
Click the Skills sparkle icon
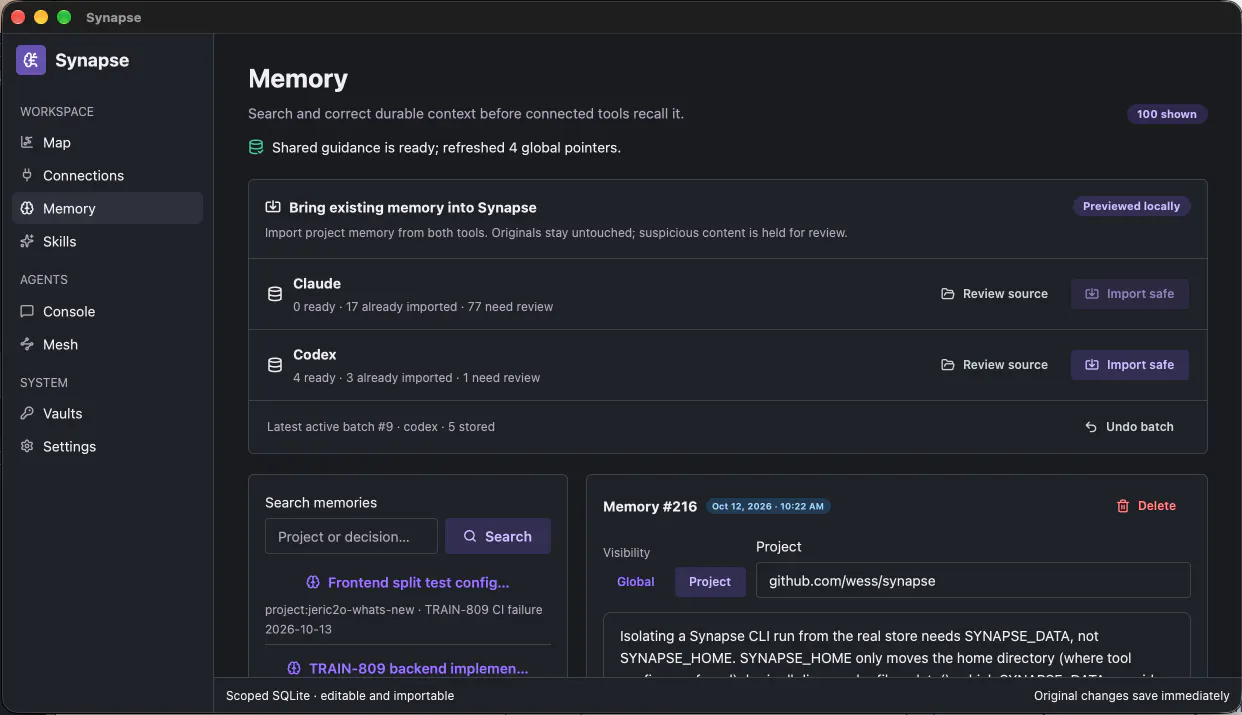(27, 242)
